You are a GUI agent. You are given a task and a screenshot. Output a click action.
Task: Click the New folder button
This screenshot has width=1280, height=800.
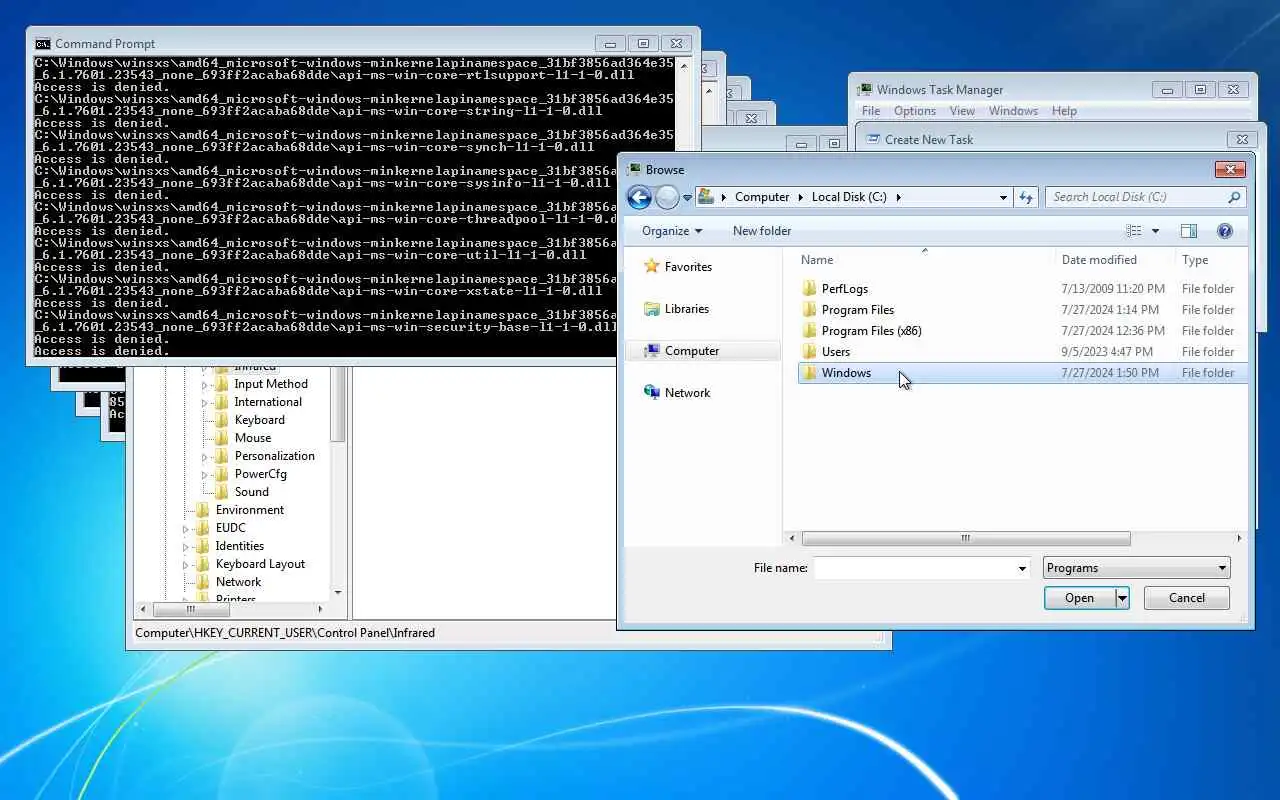pos(762,231)
